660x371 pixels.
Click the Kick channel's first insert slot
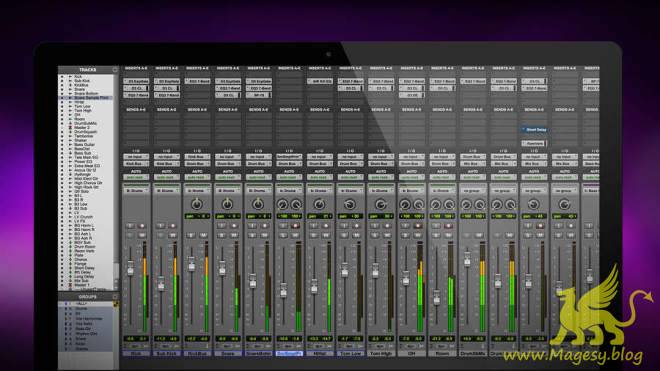[x=136, y=81]
